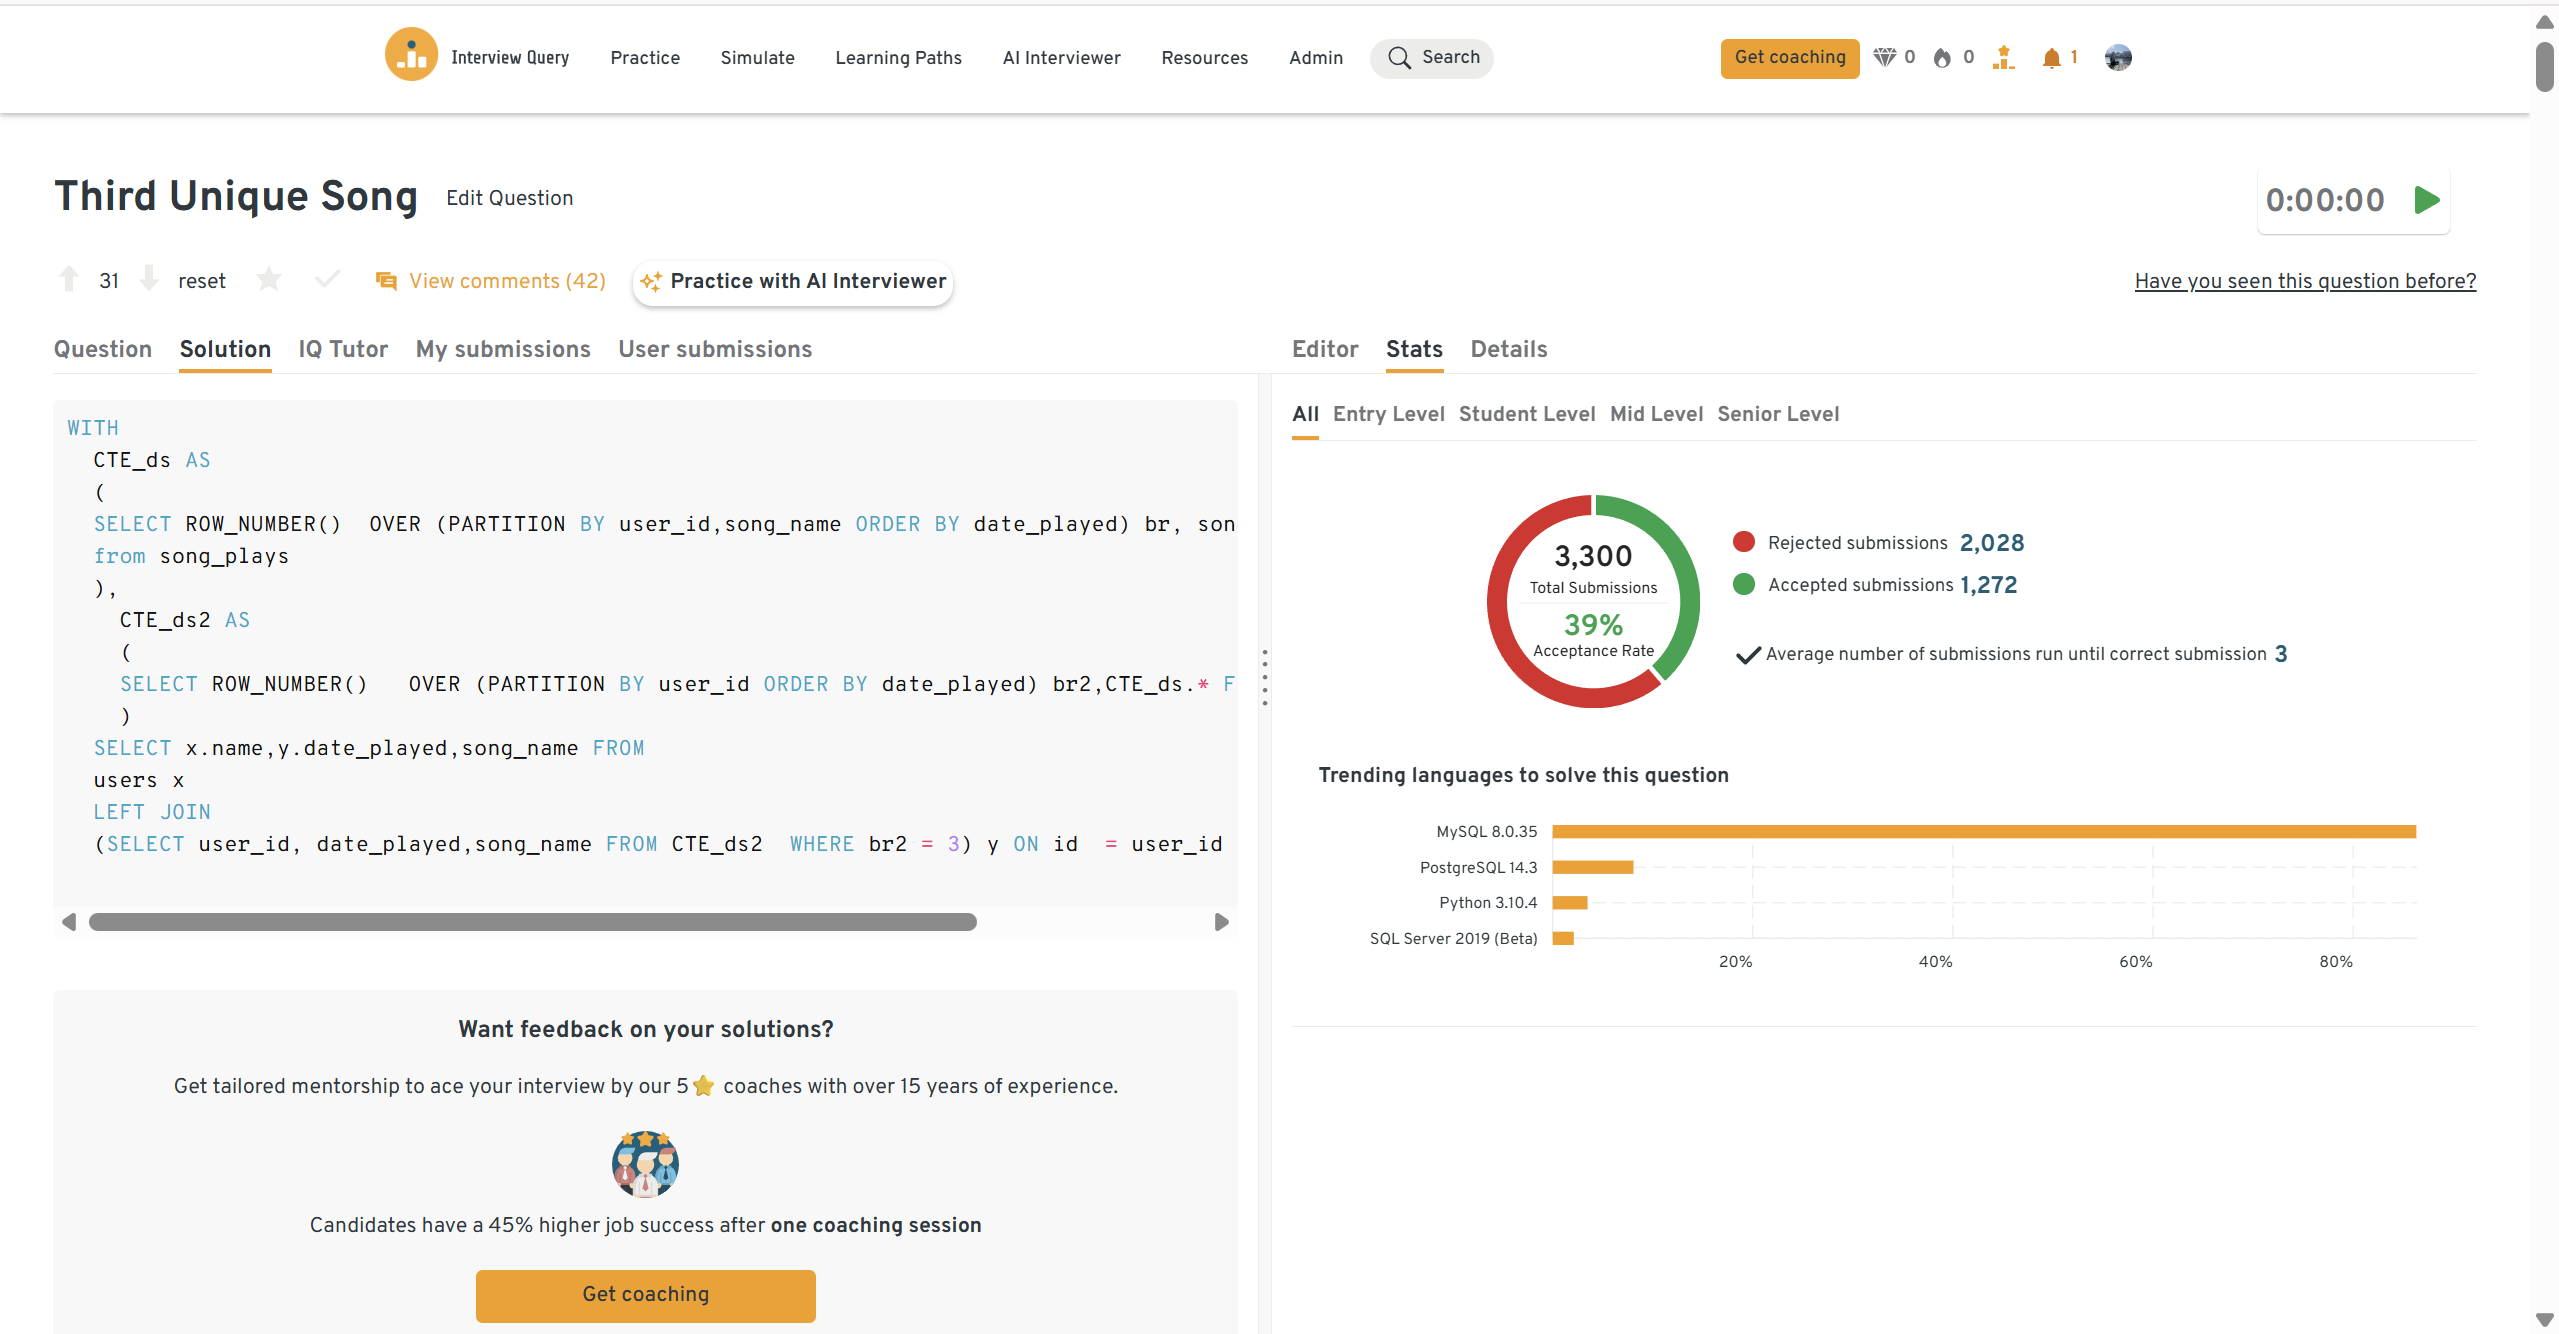Upvote the Third Unique Song question
This screenshot has width=2559, height=1334.
point(69,280)
